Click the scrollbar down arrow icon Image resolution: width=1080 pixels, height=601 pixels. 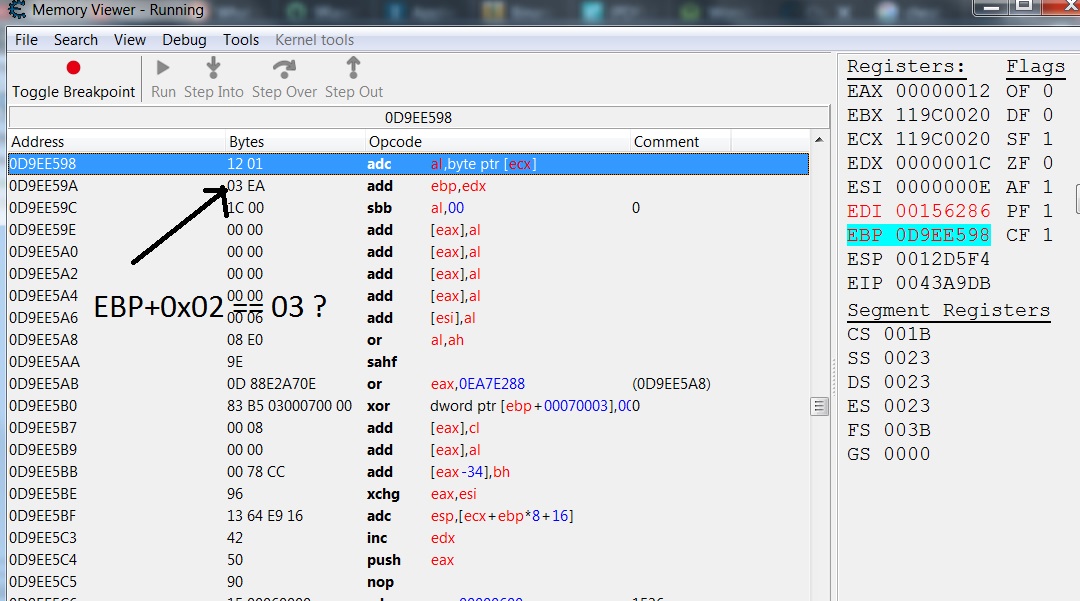click(x=820, y=594)
